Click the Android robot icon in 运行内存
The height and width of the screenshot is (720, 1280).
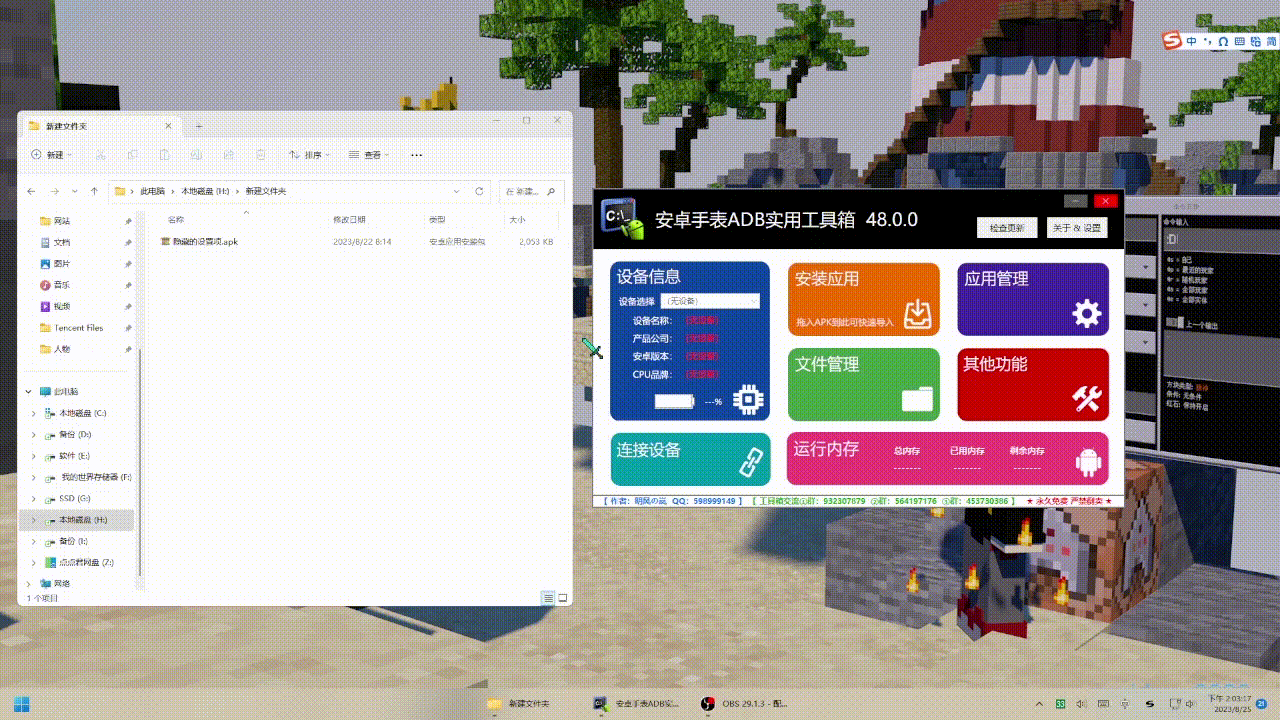click(x=1088, y=461)
